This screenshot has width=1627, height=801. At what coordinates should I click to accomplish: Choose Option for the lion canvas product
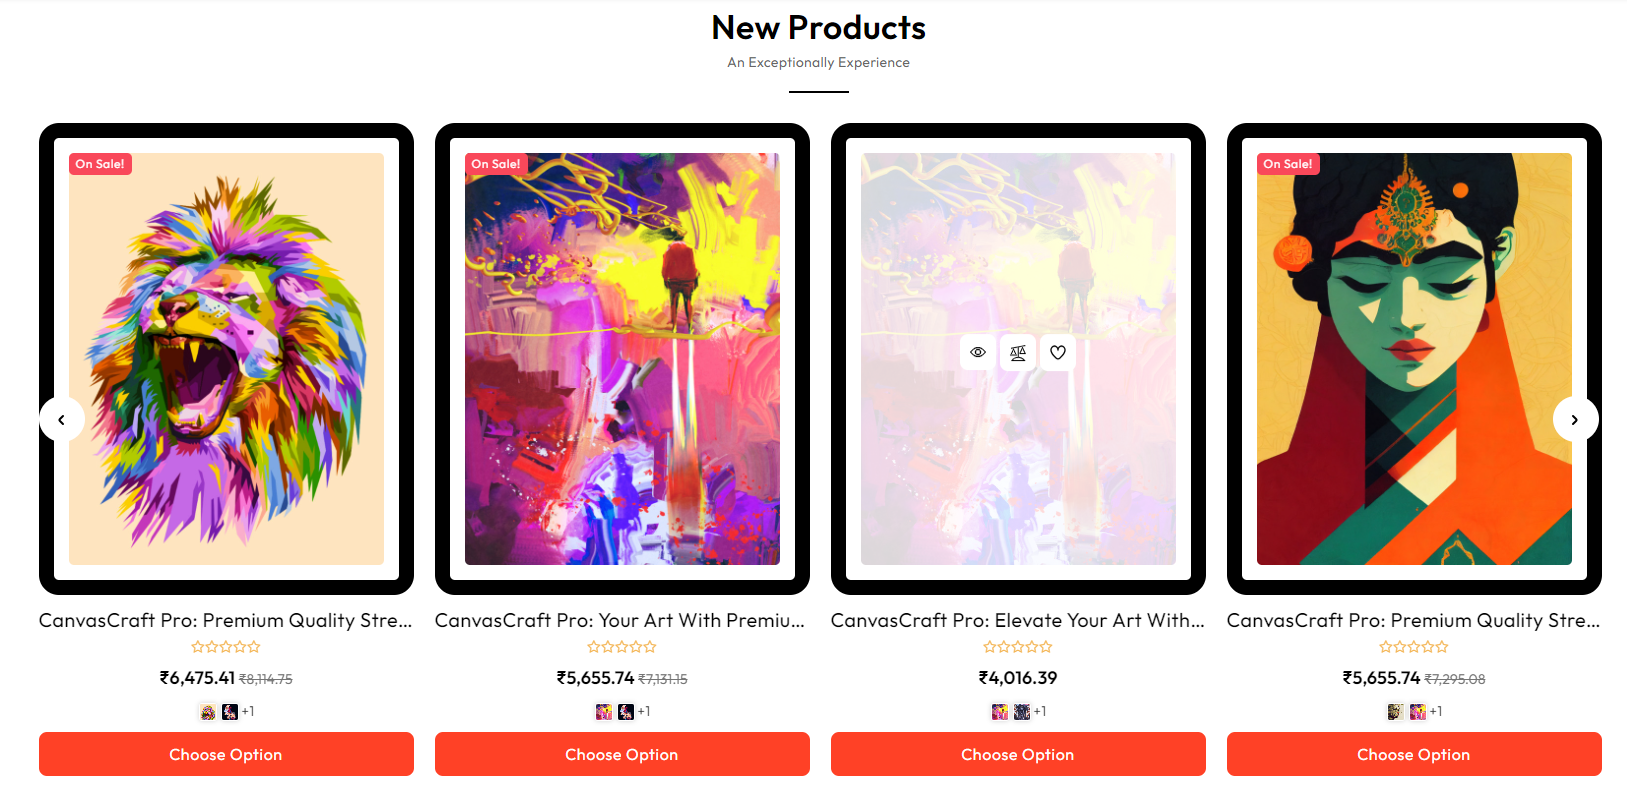coord(226,754)
